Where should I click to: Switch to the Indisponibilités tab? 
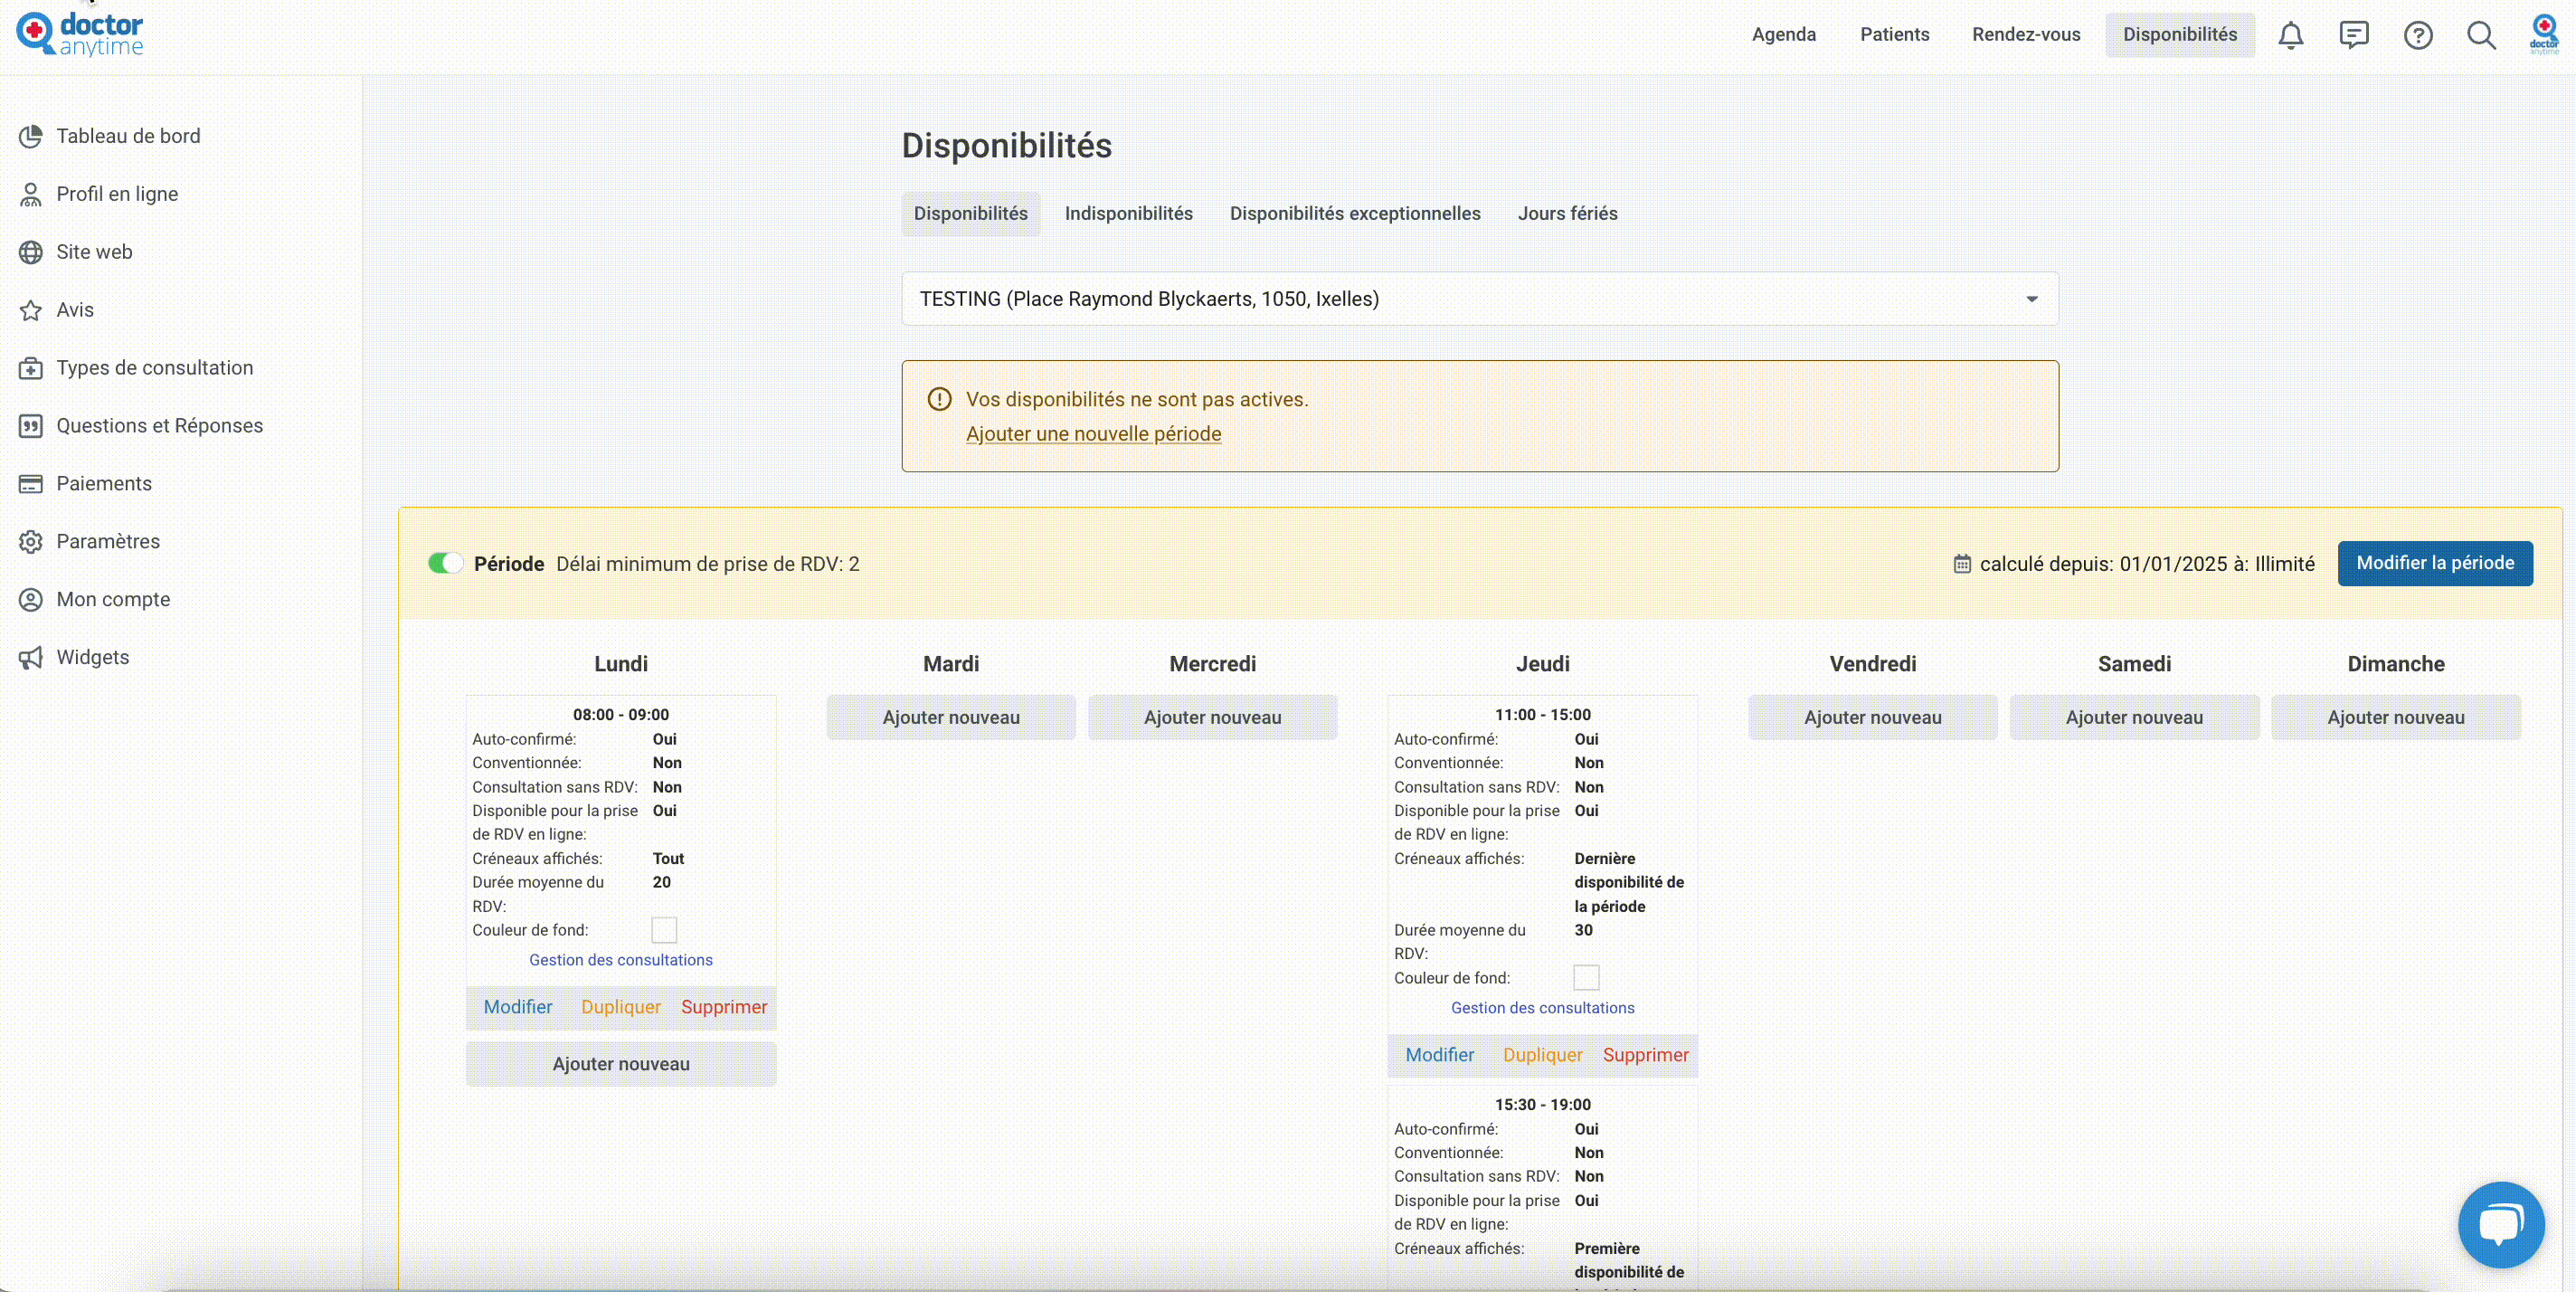point(1128,213)
